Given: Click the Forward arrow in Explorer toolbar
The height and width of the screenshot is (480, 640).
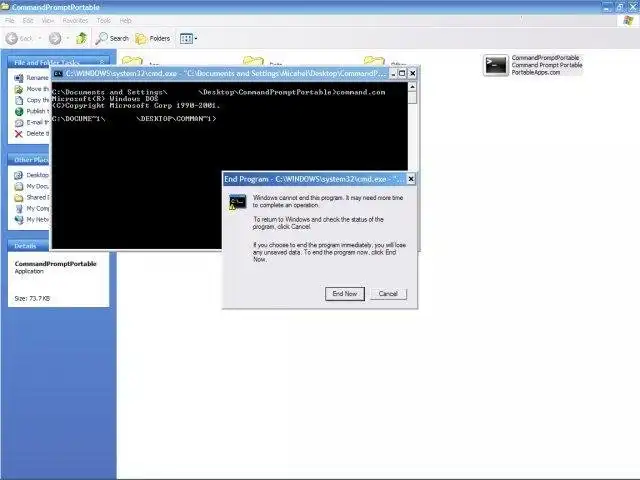Looking at the screenshot, I should click(x=55, y=38).
